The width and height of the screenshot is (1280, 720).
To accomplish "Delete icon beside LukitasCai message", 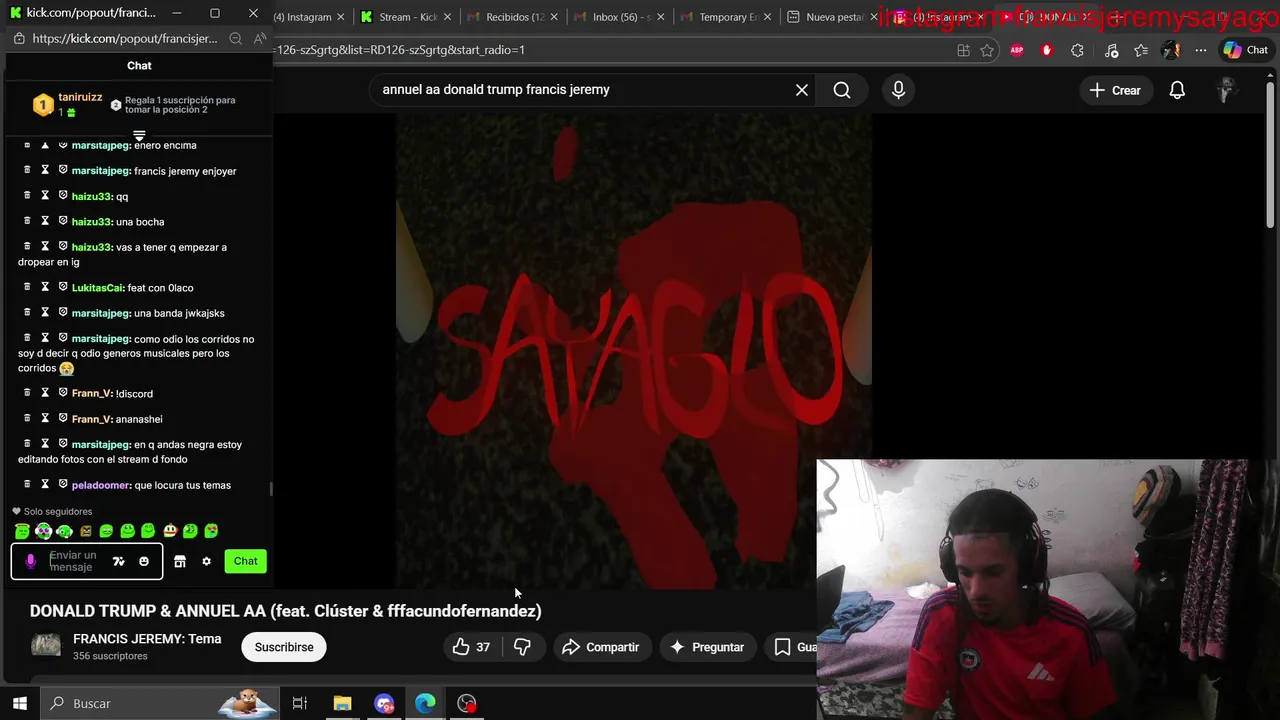I will point(27,287).
